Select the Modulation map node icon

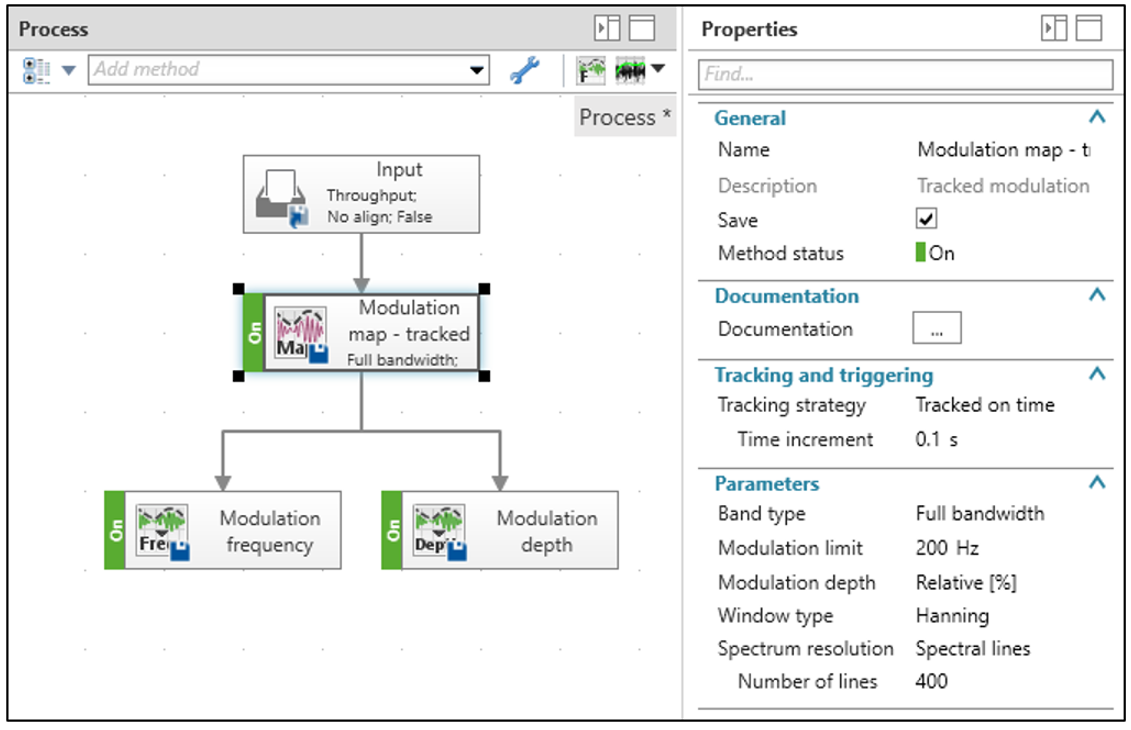coord(300,333)
